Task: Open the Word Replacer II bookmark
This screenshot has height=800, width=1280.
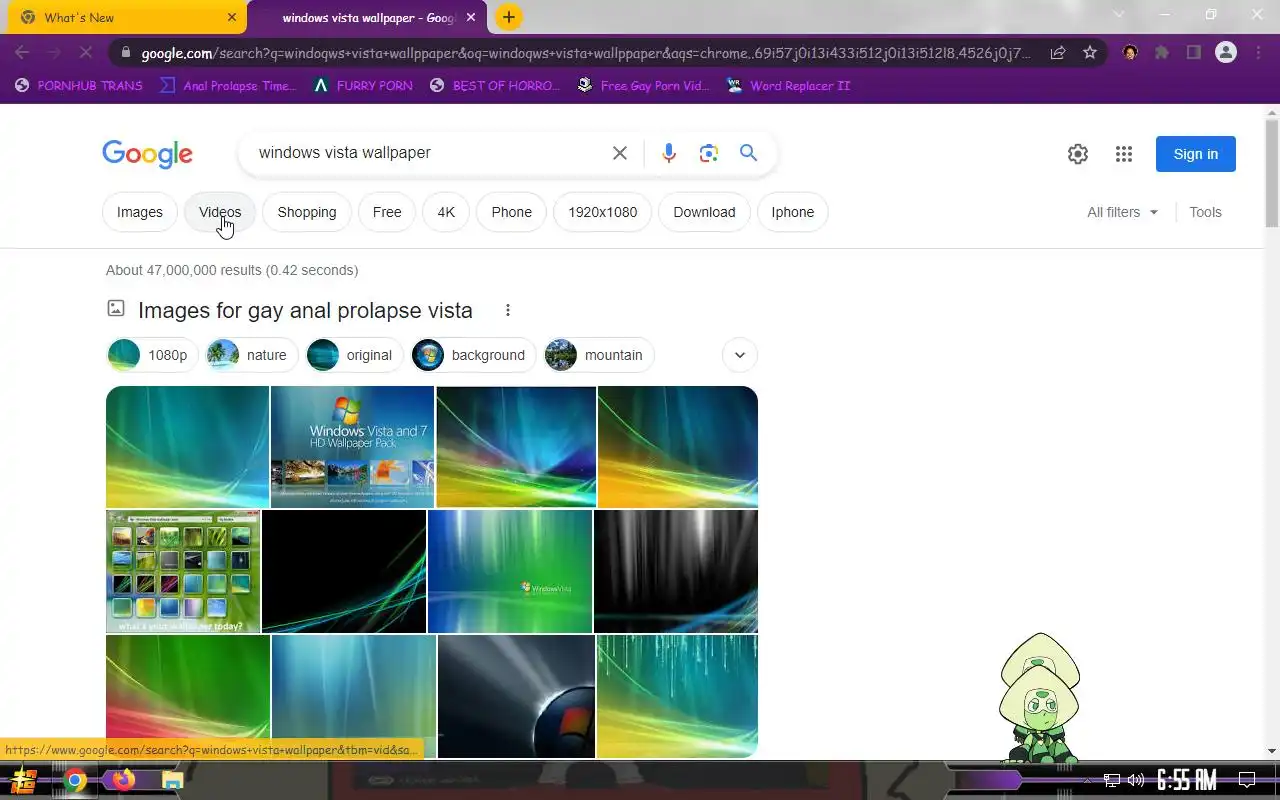Action: click(x=788, y=86)
